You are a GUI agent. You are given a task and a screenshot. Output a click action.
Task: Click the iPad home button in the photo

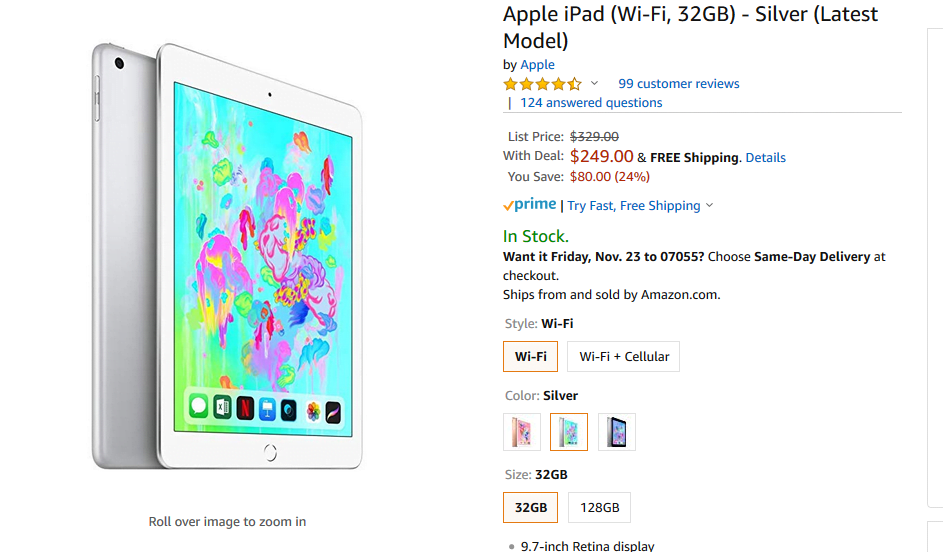pyautogui.click(x=269, y=452)
